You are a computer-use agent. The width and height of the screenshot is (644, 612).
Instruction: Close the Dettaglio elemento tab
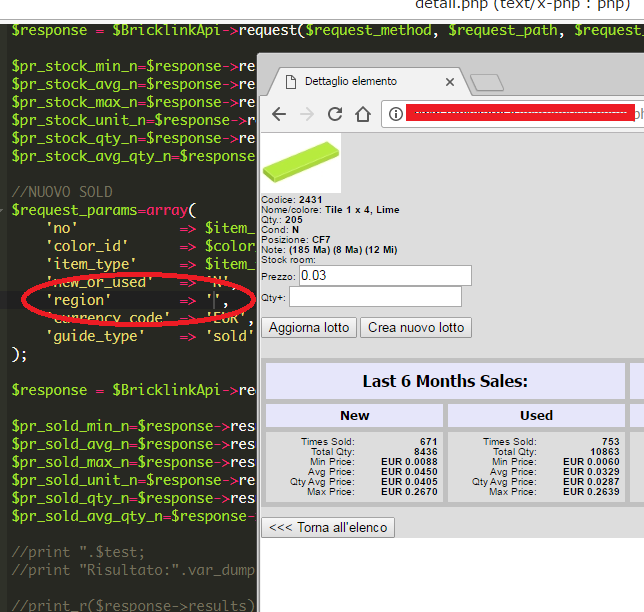click(450, 82)
